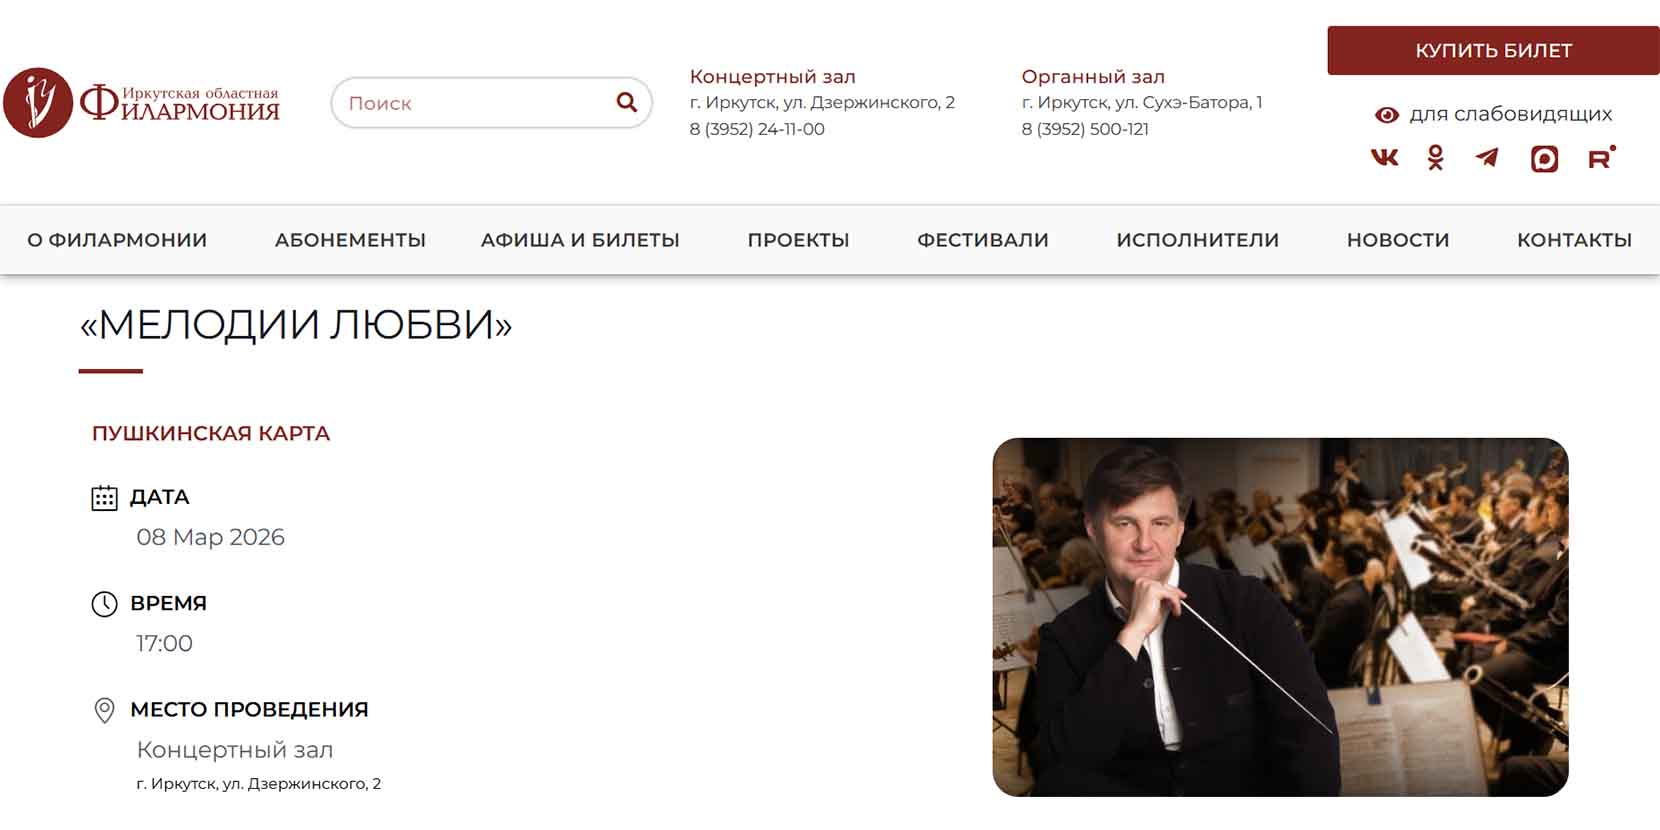Open the MAX messenger icon

point(1544,159)
